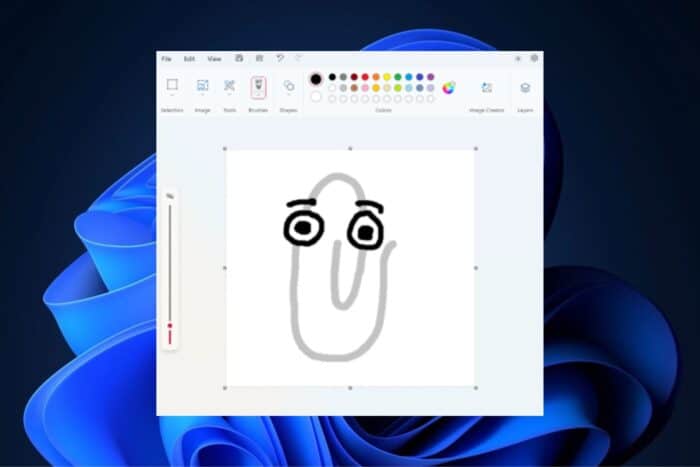700x467 pixels.
Task: Open the File menu
Action: point(167,59)
